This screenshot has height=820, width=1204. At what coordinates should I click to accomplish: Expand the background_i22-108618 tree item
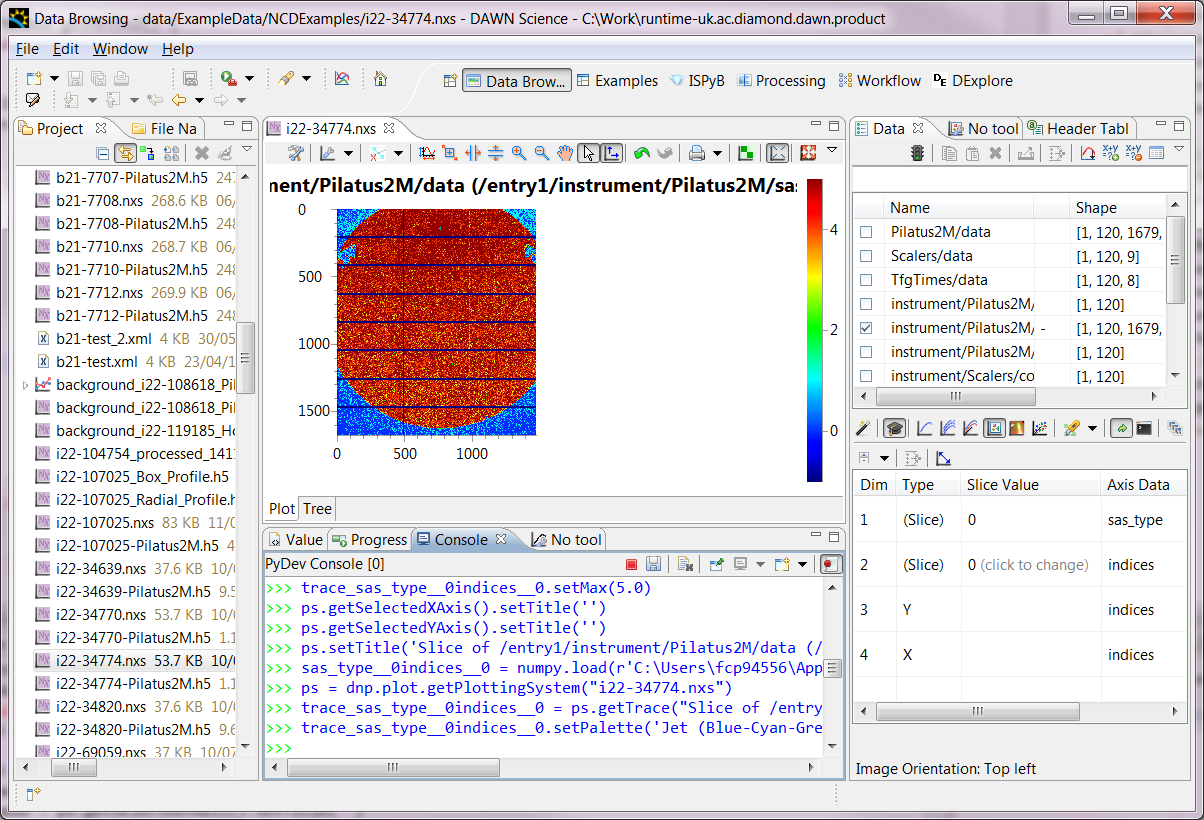(25, 385)
